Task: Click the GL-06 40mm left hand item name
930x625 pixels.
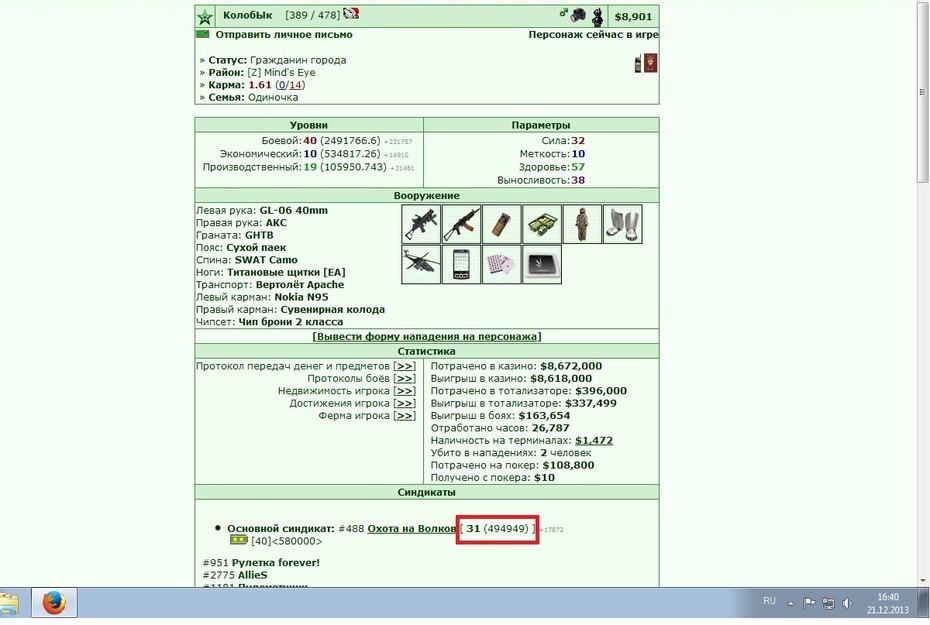Action: pos(294,211)
